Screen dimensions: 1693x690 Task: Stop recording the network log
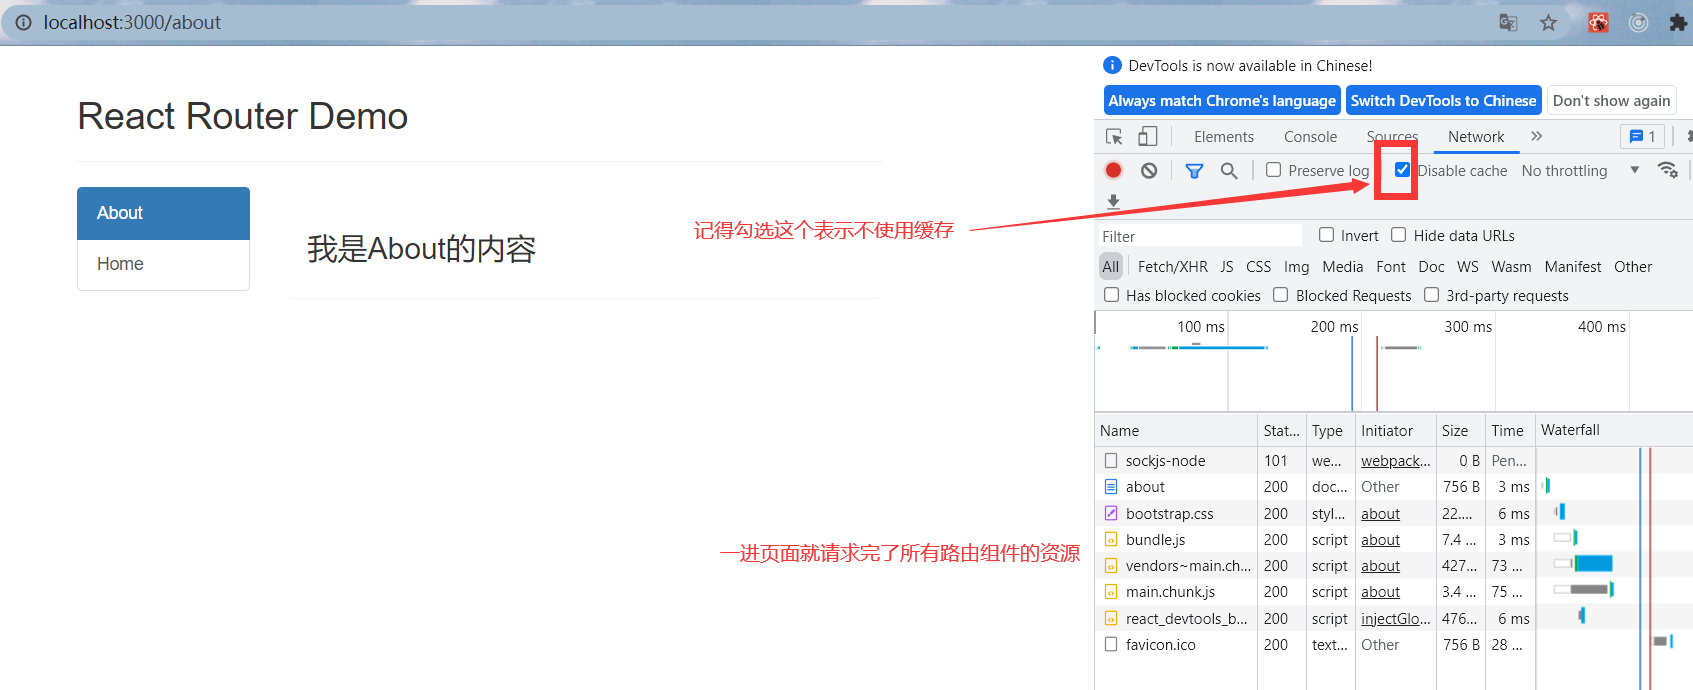1113,170
